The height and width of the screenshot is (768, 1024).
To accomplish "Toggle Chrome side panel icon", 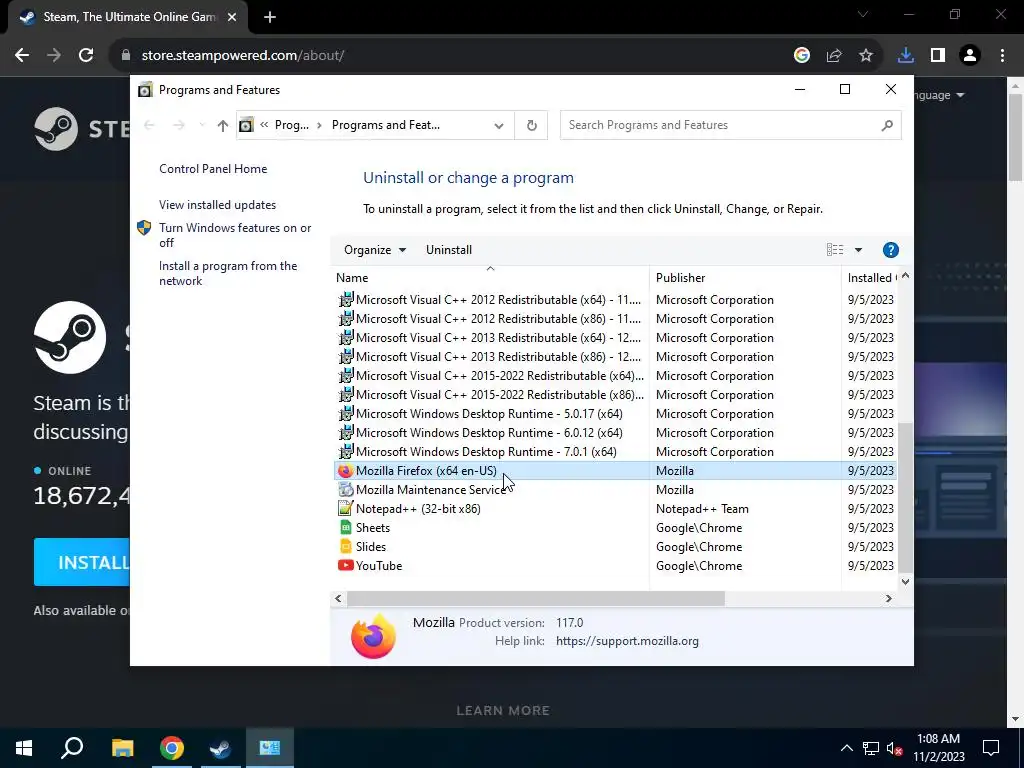I will point(938,56).
